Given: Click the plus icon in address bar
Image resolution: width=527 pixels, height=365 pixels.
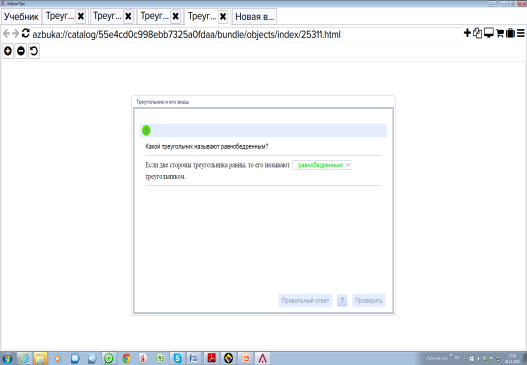Looking at the screenshot, I should (x=467, y=33).
